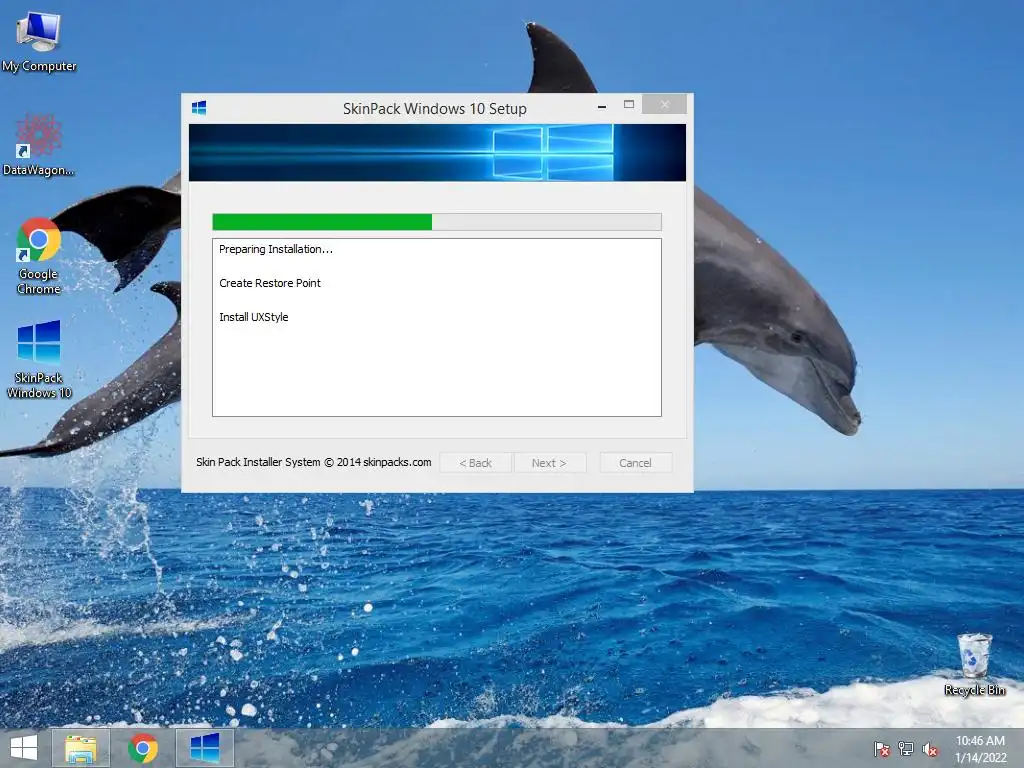Click the 'SkinPack Windows 10 Setup' title
Viewport: 1024px width, 768px height.
click(x=435, y=108)
